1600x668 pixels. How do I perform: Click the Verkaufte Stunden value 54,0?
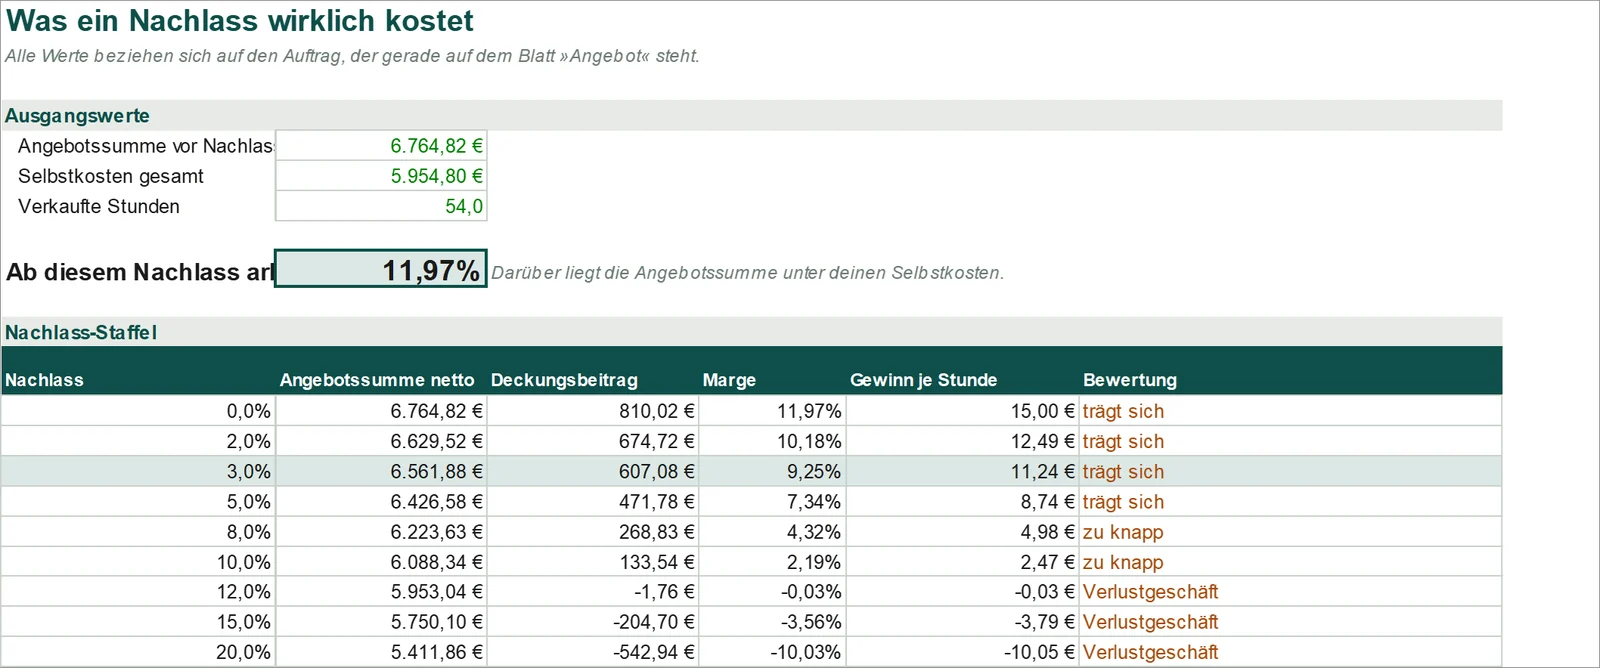coord(381,206)
